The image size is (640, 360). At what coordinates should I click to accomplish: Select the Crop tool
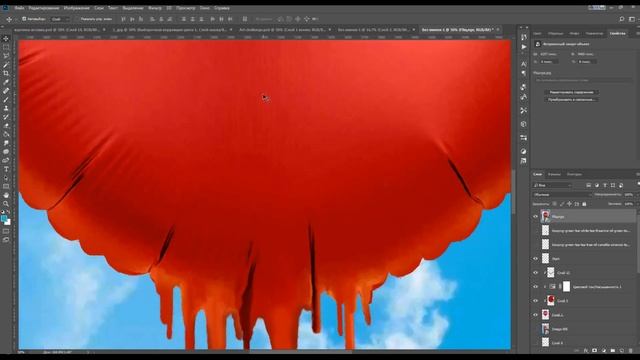[6, 73]
